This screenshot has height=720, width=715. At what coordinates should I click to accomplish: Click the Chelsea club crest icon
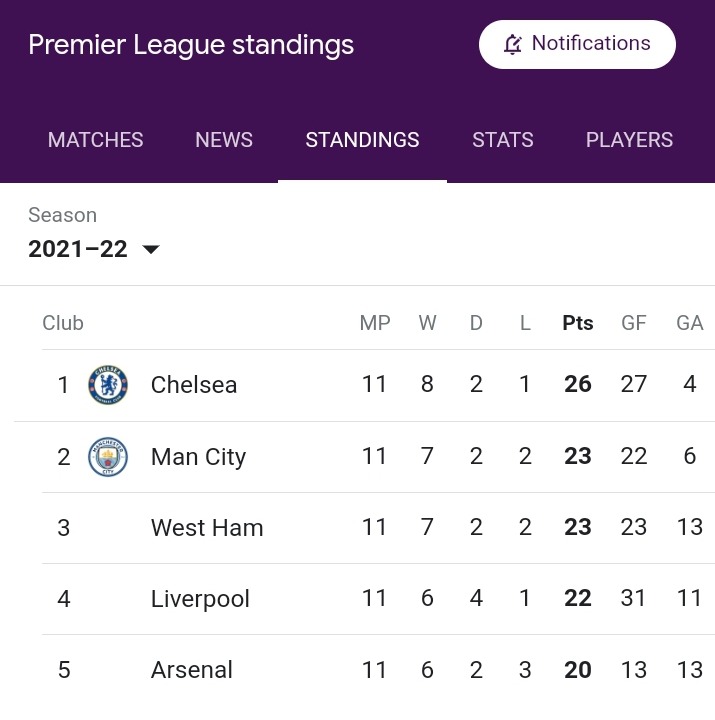(108, 385)
